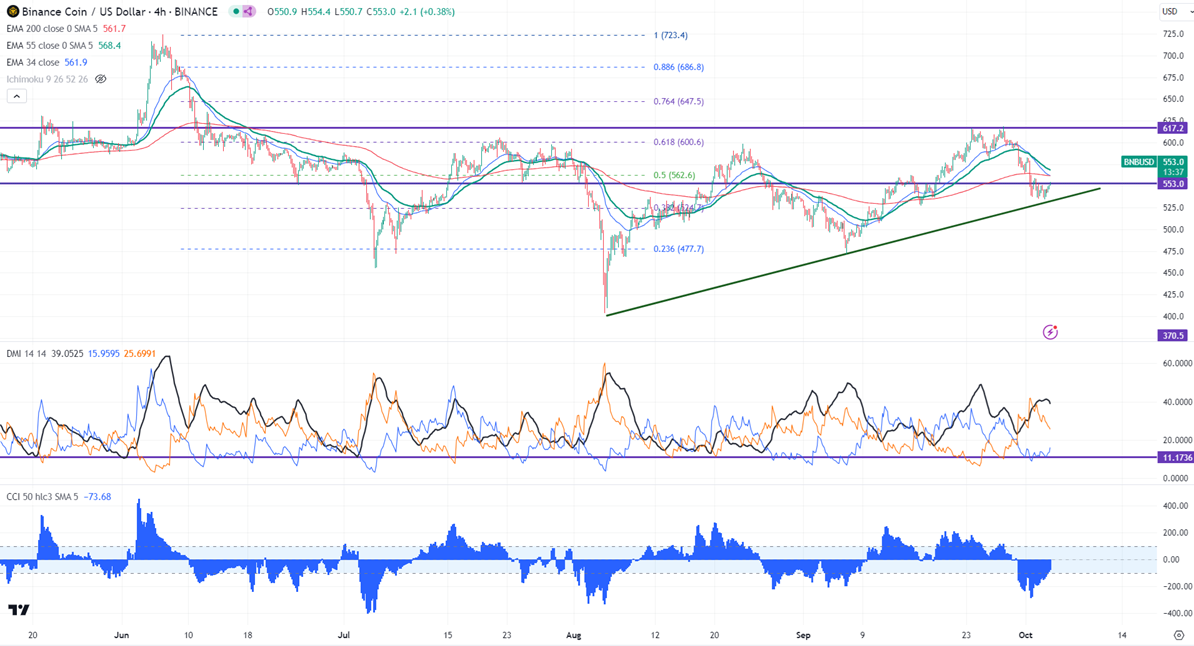Click the purple data-source icon beside BINANCE
Image resolution: width=1194 pixels, height=646 pixels.
tap(250, 12)
